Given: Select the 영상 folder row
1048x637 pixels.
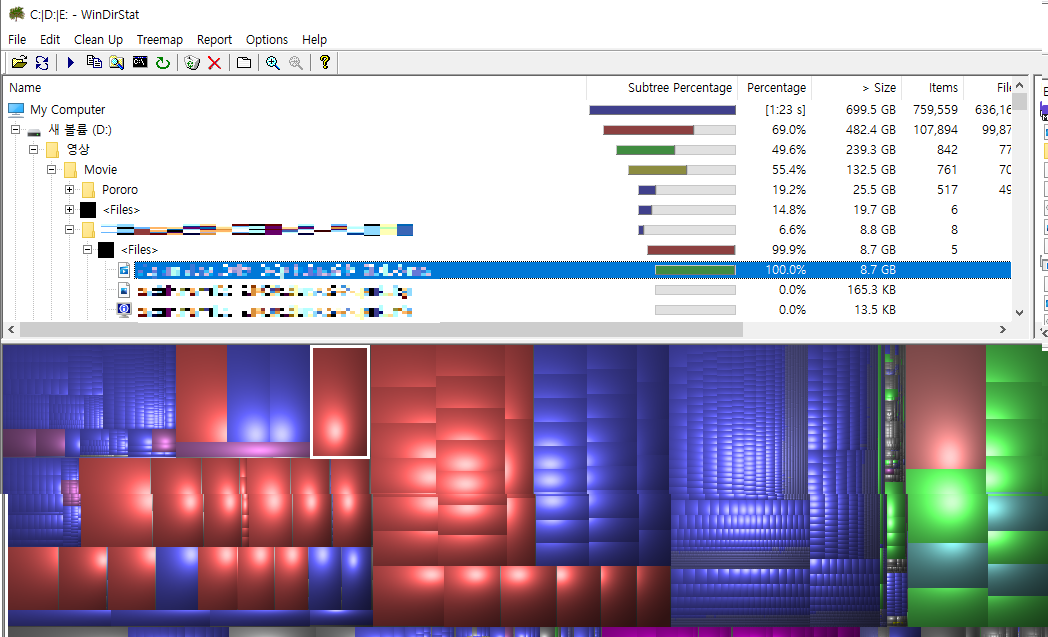Looking at the screenshot, I should (x=507, y=150).
